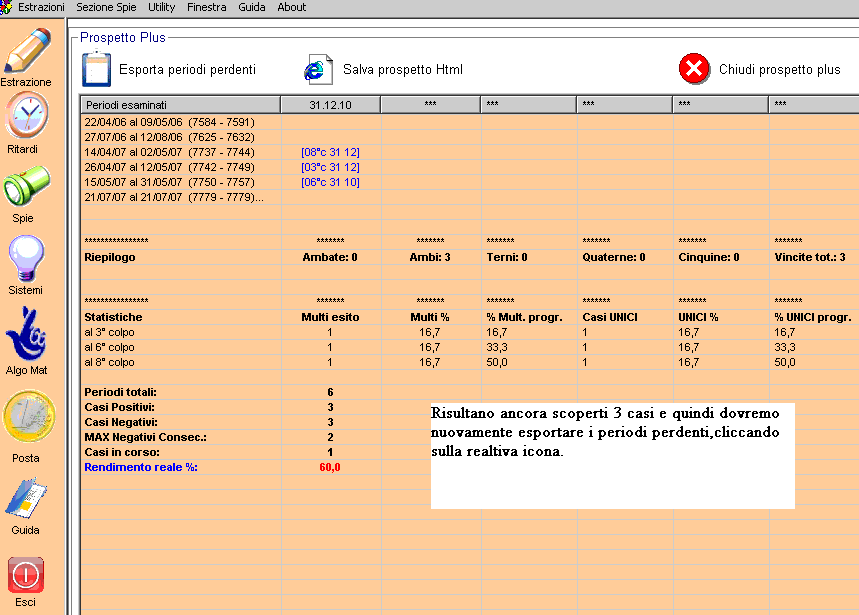
Task: Click the 31.12.10 column header
Action: tap(330, 105)
